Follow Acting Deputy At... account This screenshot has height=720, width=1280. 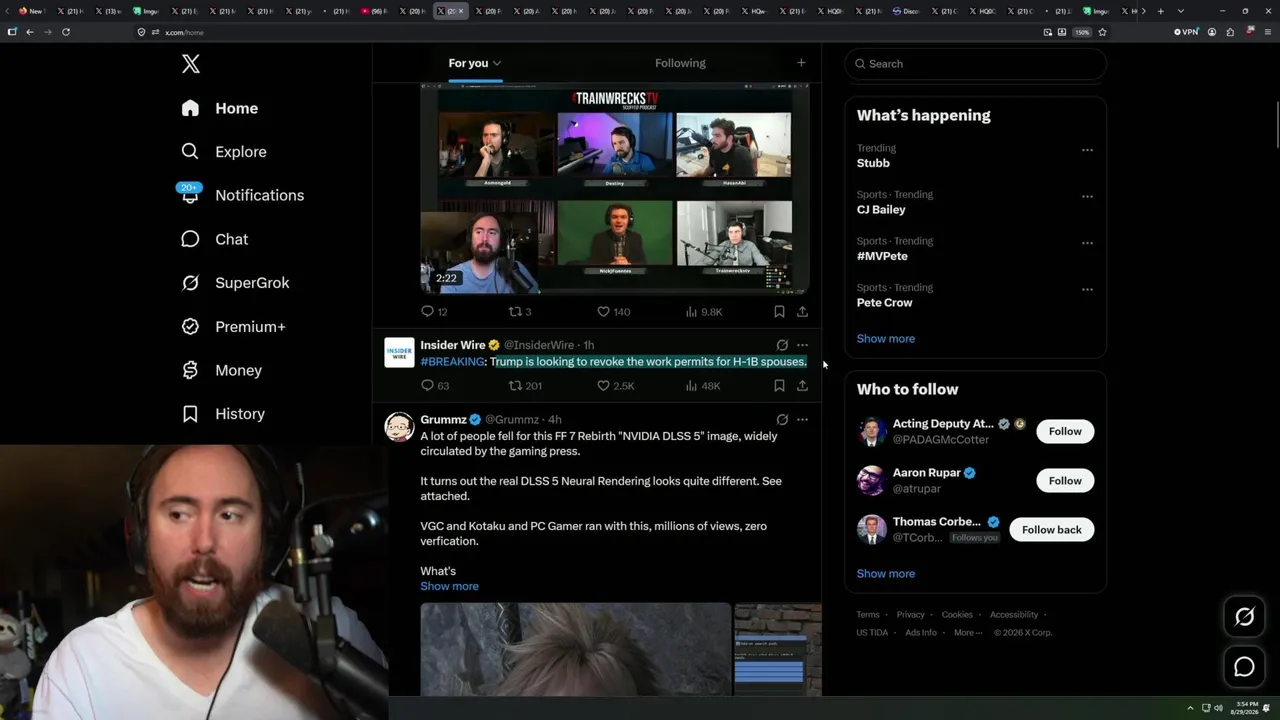[1065, 431]
